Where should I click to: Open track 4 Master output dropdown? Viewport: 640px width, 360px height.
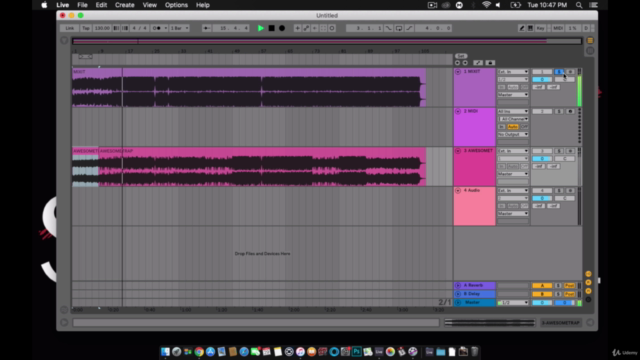pyautogui.click(x=513, y=213)
